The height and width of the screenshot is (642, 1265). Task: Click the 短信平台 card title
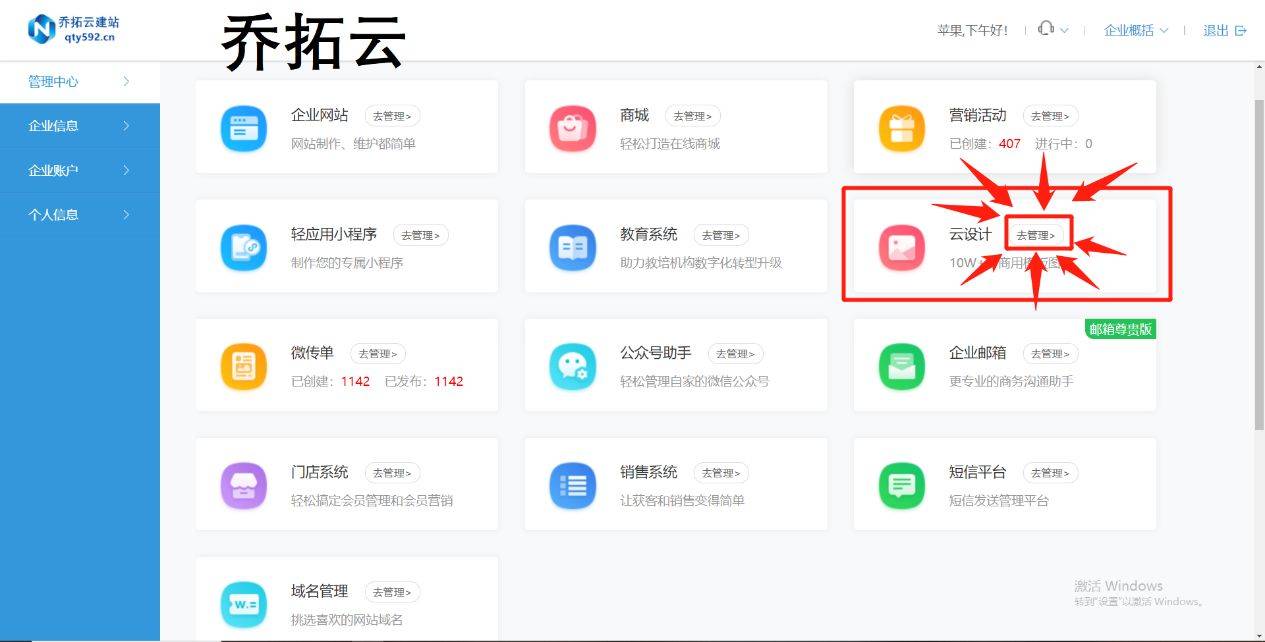point(978,471)
